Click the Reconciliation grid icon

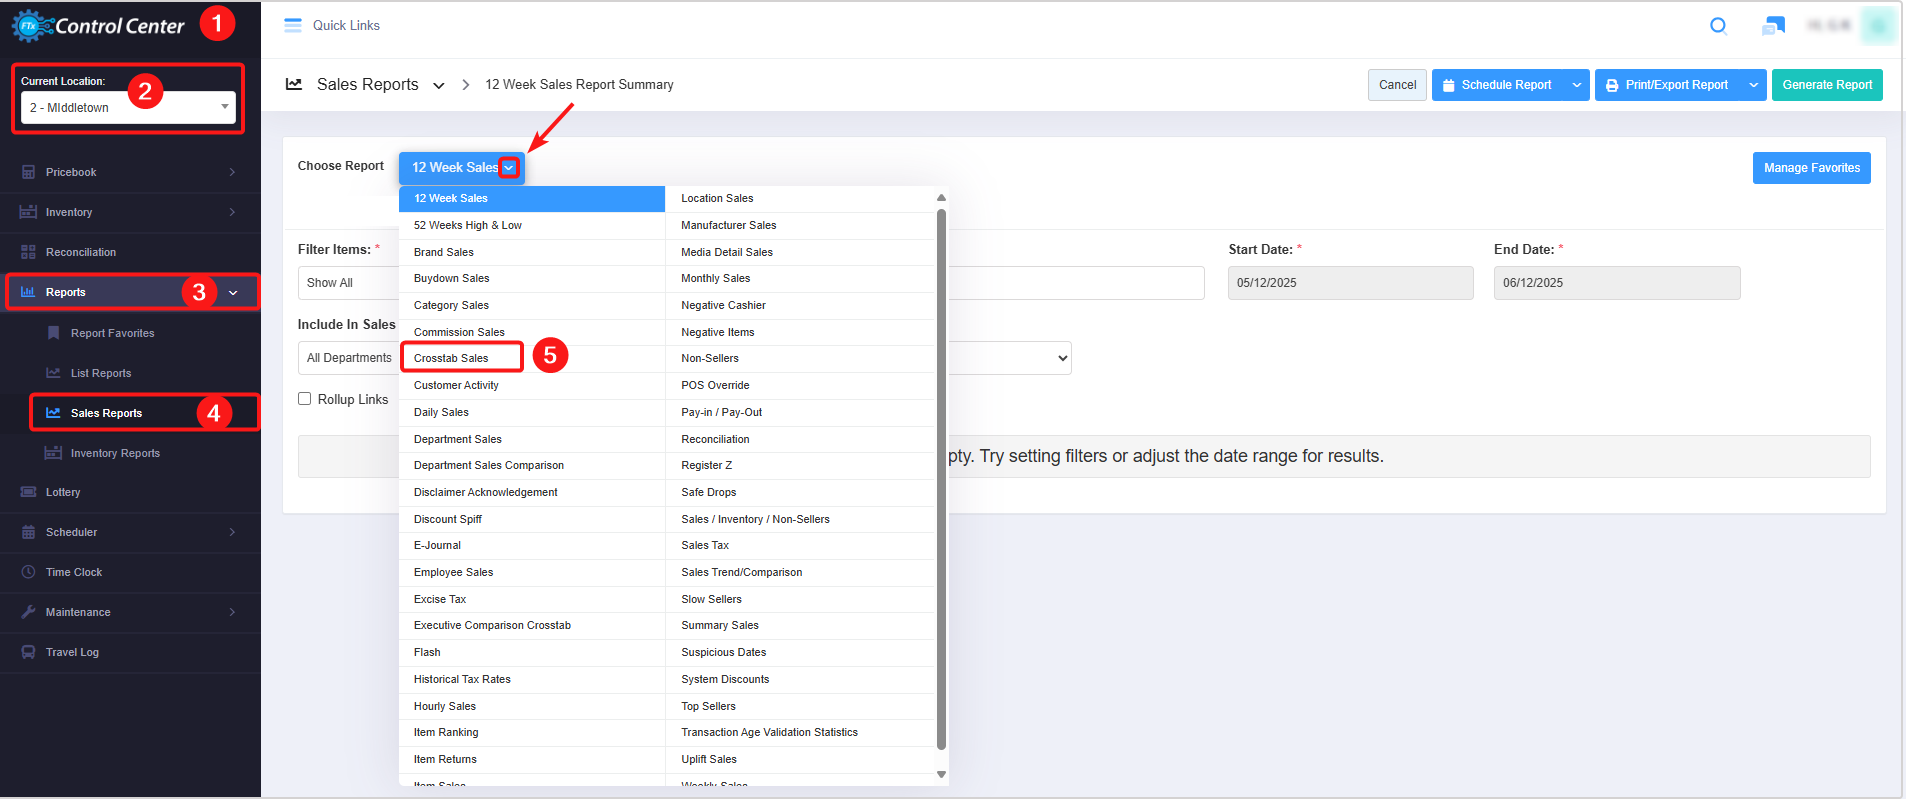click(x=28, y=252)
